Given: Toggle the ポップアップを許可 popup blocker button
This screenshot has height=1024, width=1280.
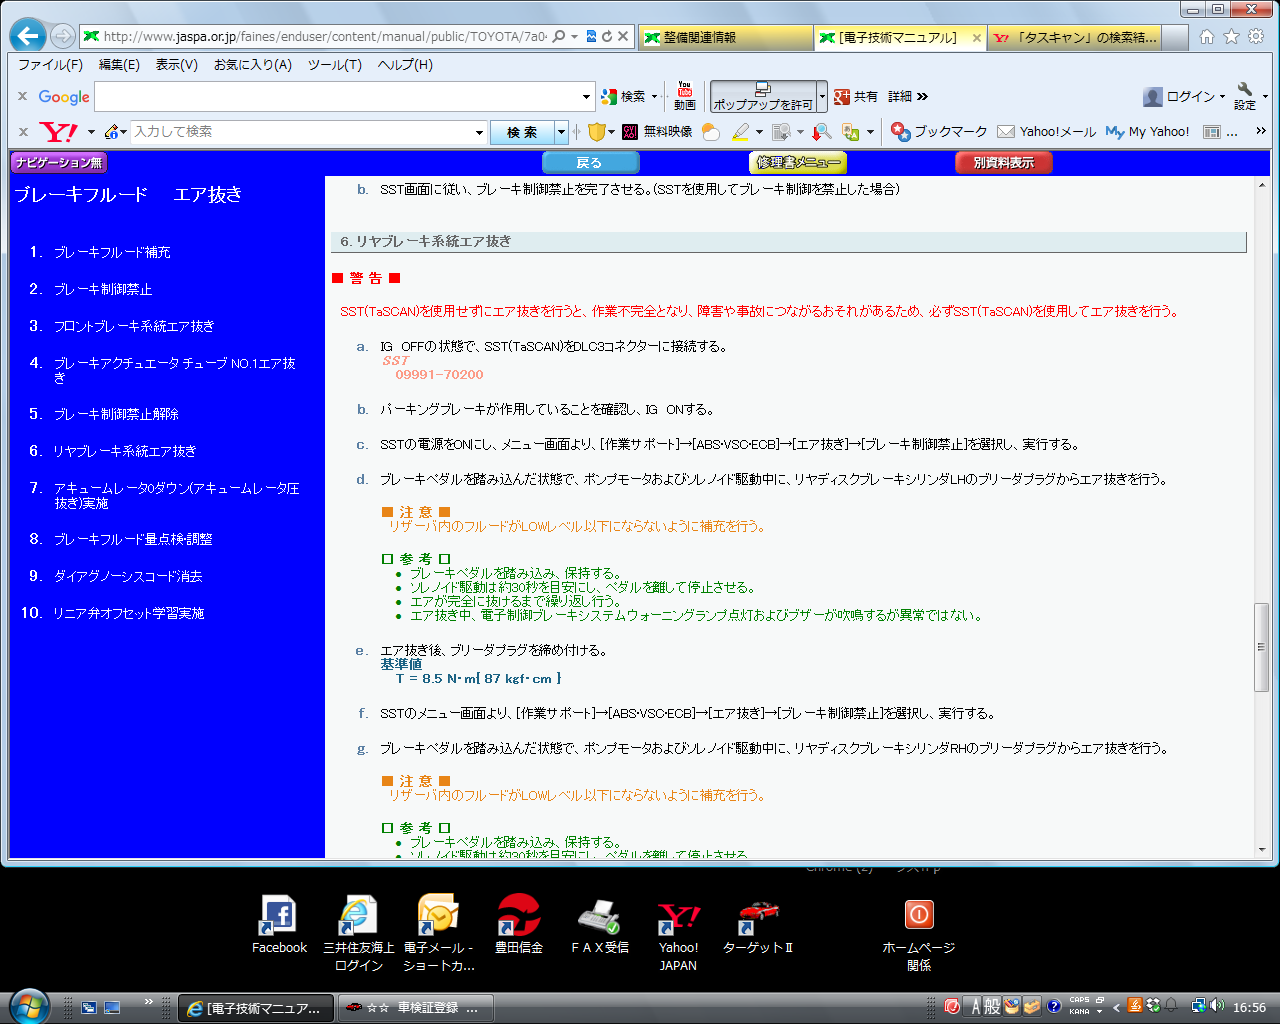Looking at the screenshot, I should [763, 96].
